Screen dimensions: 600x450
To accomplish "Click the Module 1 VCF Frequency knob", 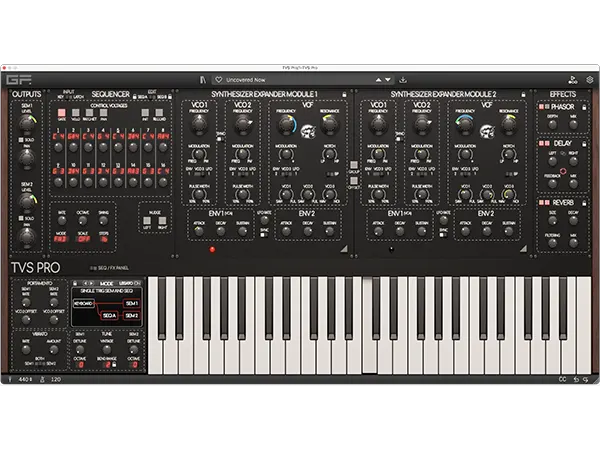I will pos(286,125).
